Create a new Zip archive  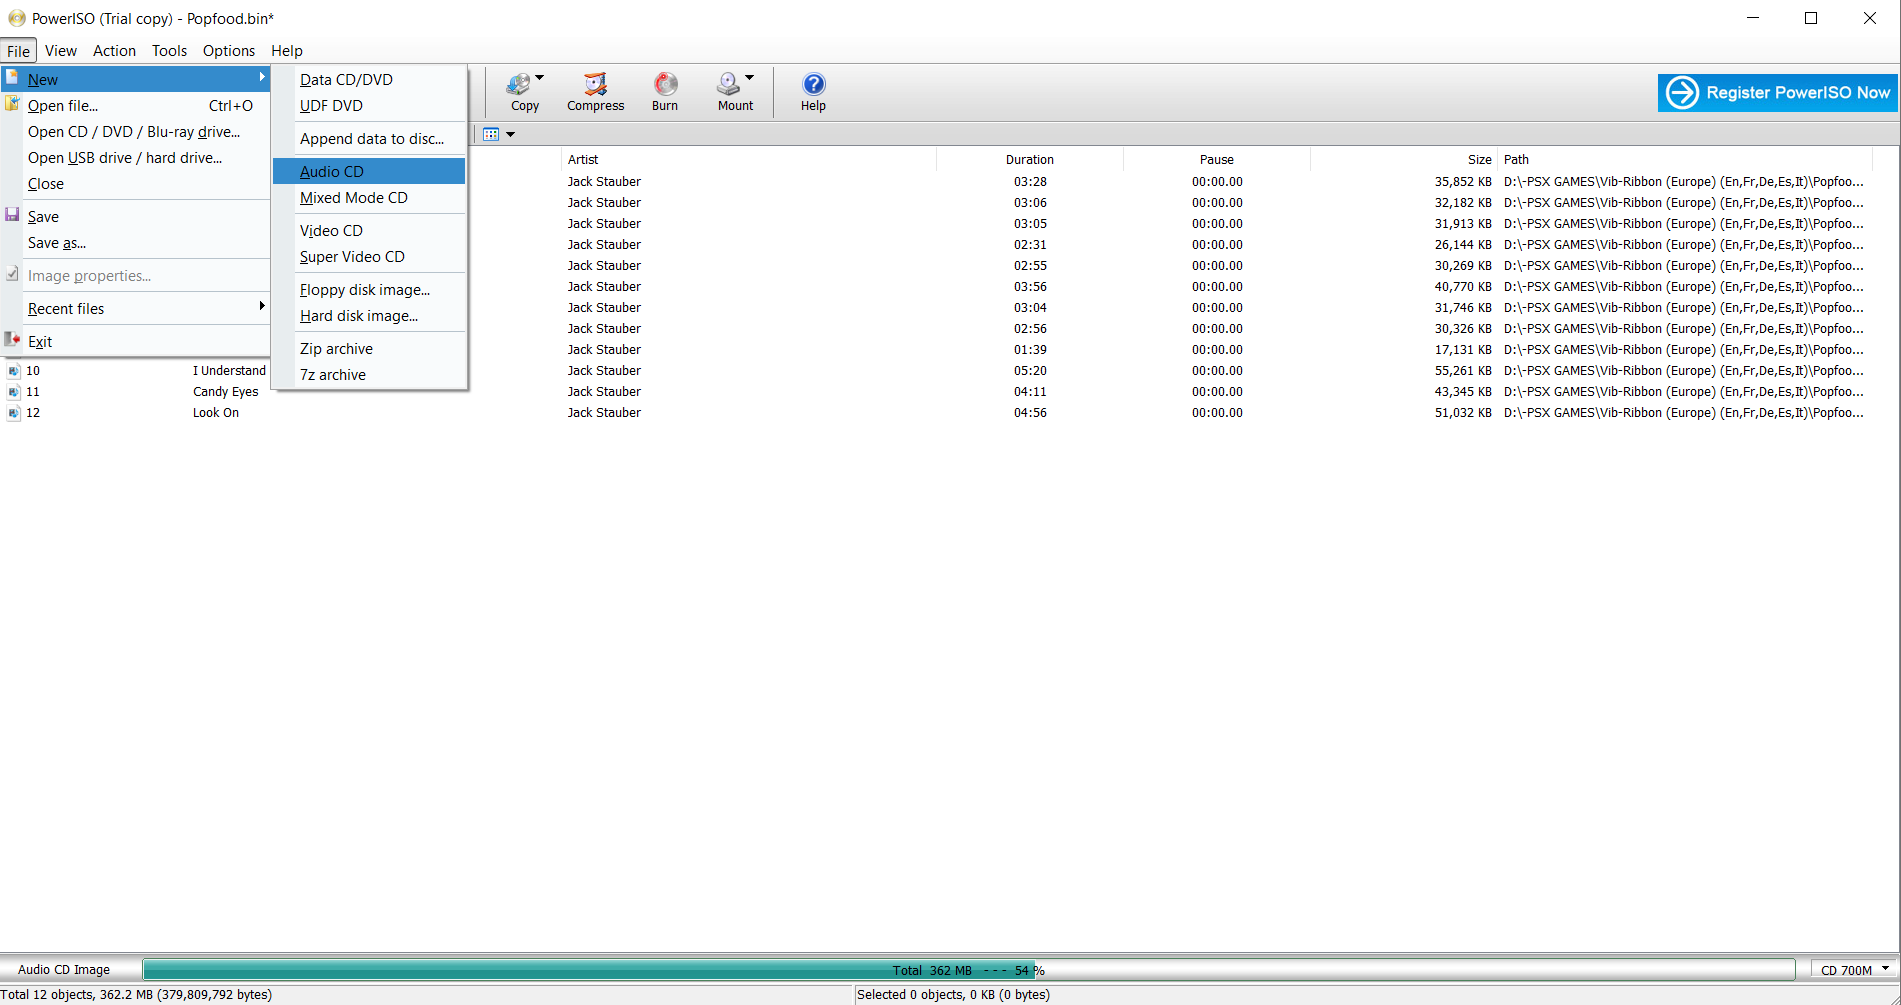pyautogui.click(x=369, y=349)
